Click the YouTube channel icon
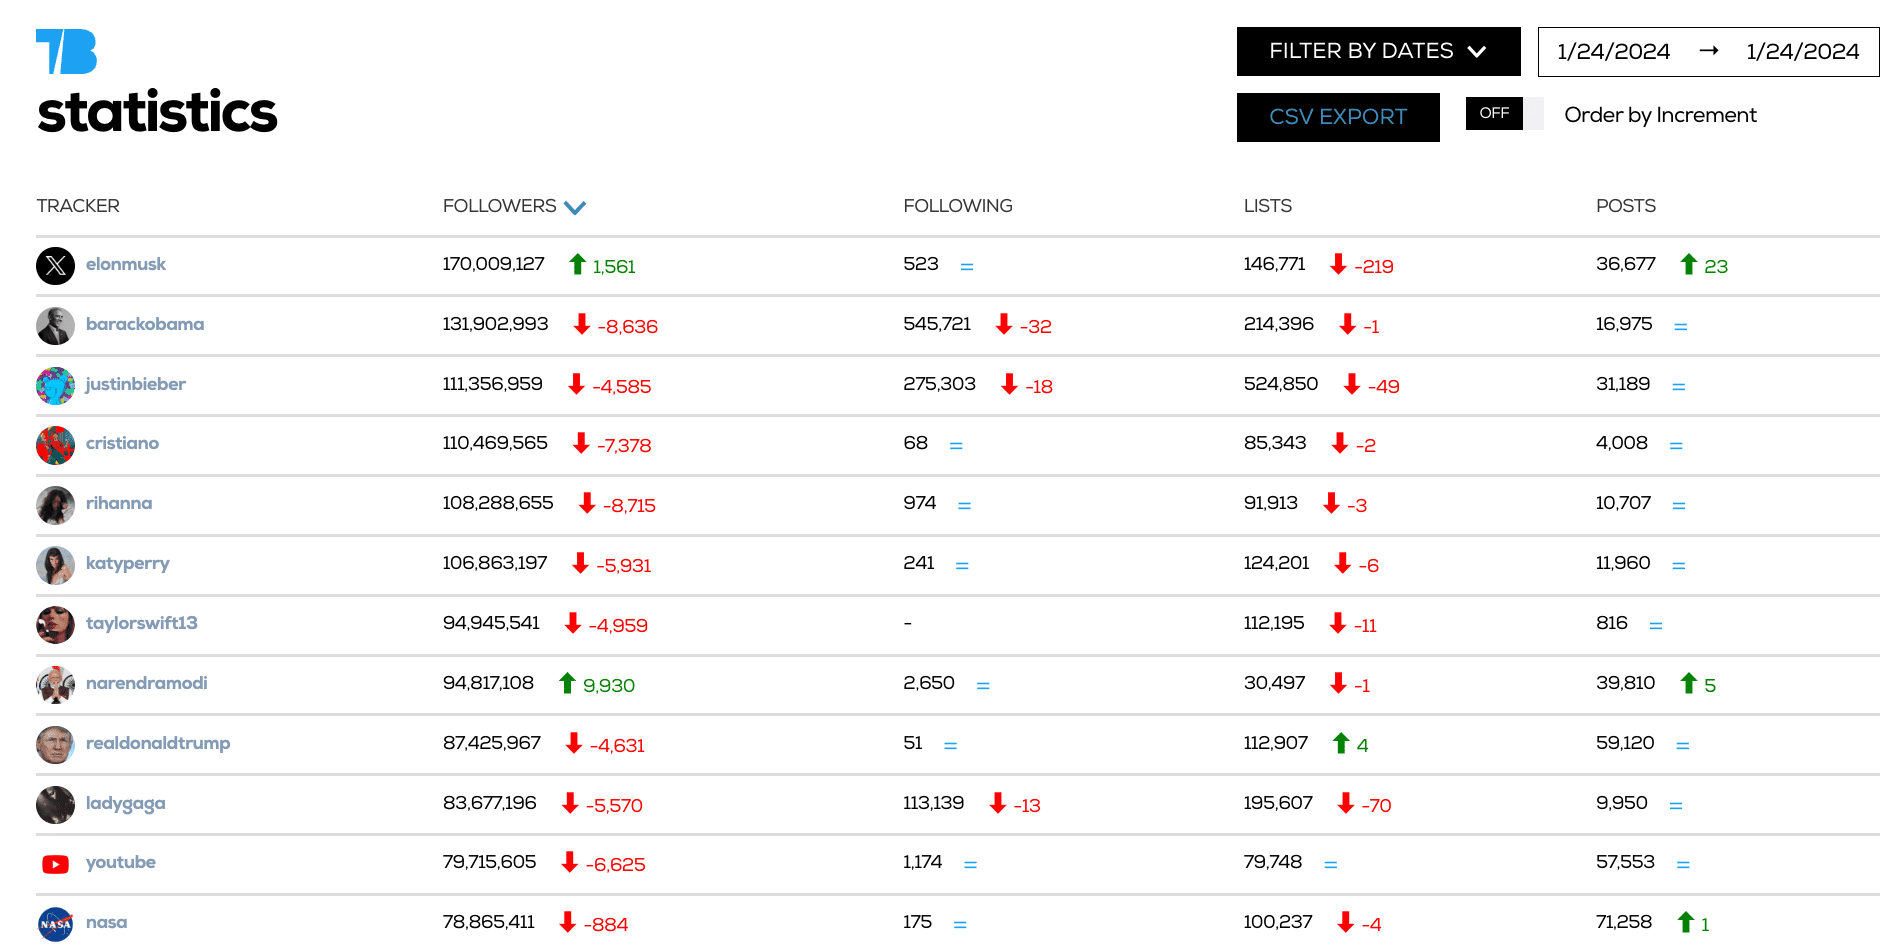The width and height of the screenshot is (1894, 952). pos(55,863)
